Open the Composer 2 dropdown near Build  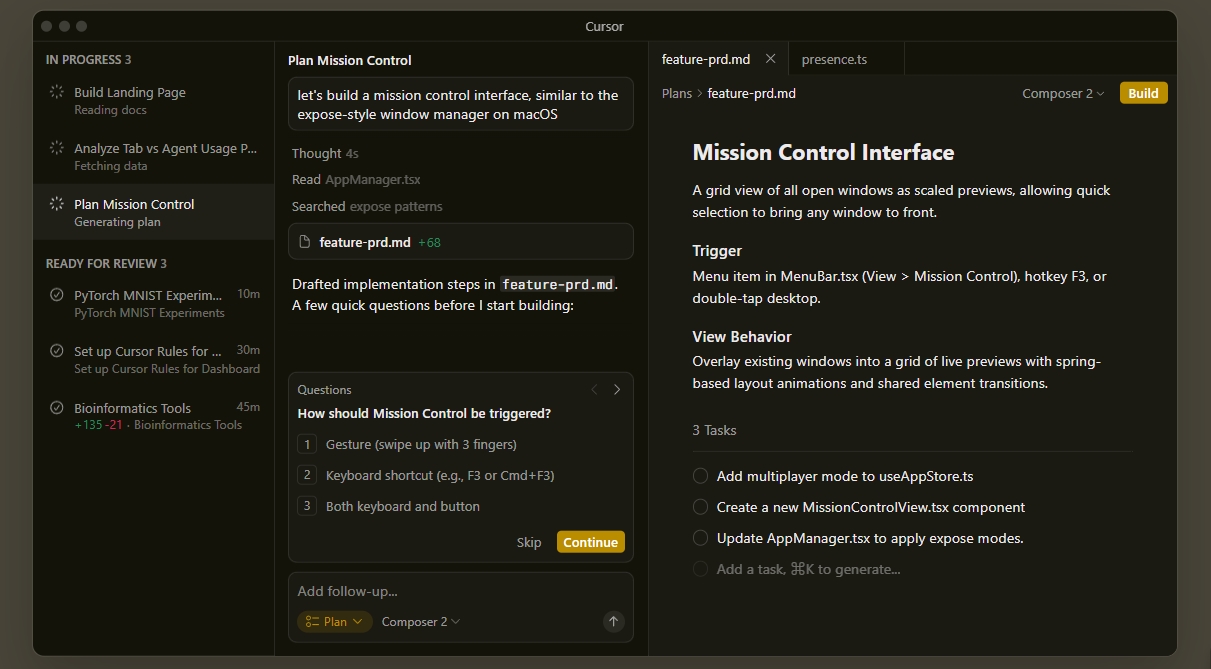coord(1062,92)
